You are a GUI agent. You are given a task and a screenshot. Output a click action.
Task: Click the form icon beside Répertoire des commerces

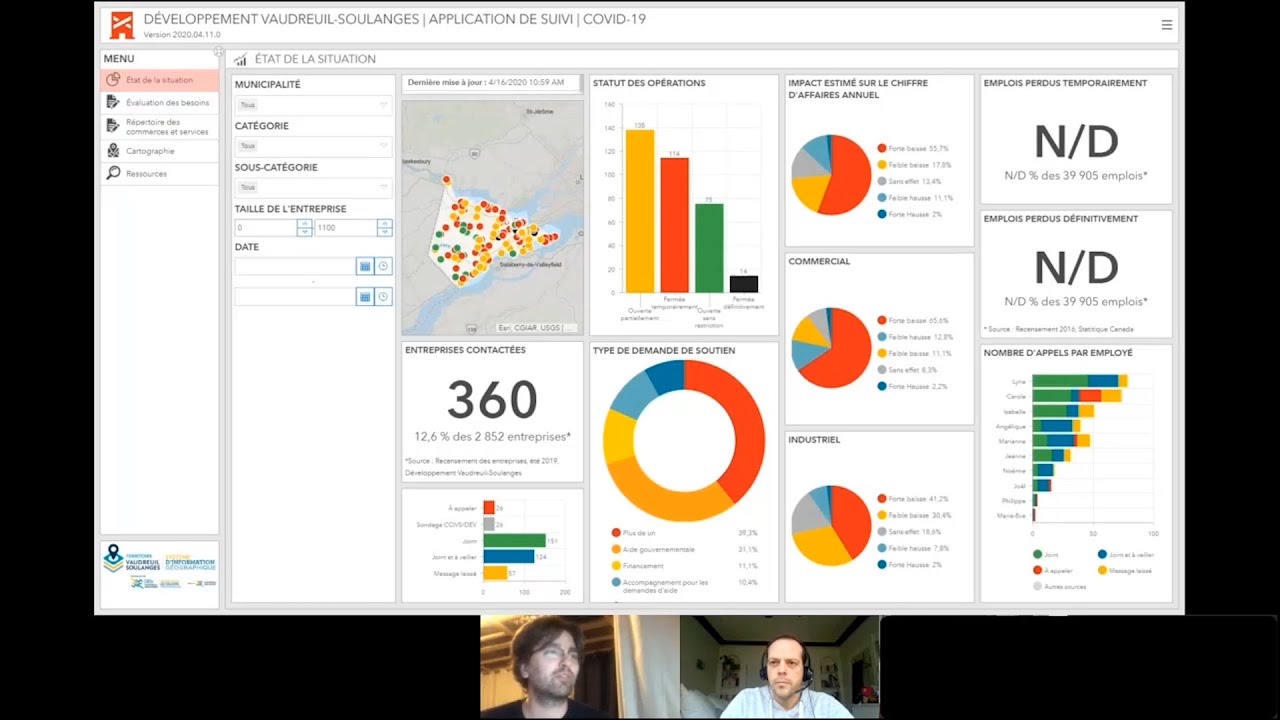coord(113,127)
